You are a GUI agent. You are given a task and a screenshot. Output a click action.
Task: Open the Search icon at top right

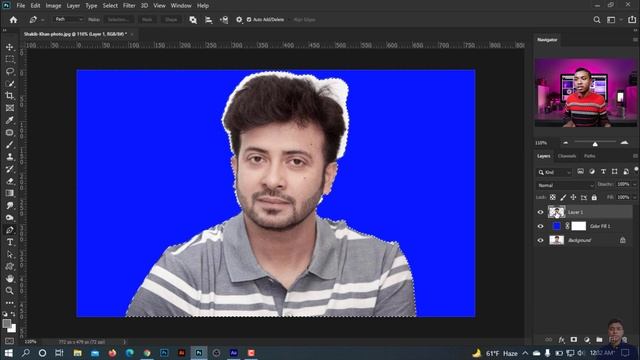coord(597,20)
